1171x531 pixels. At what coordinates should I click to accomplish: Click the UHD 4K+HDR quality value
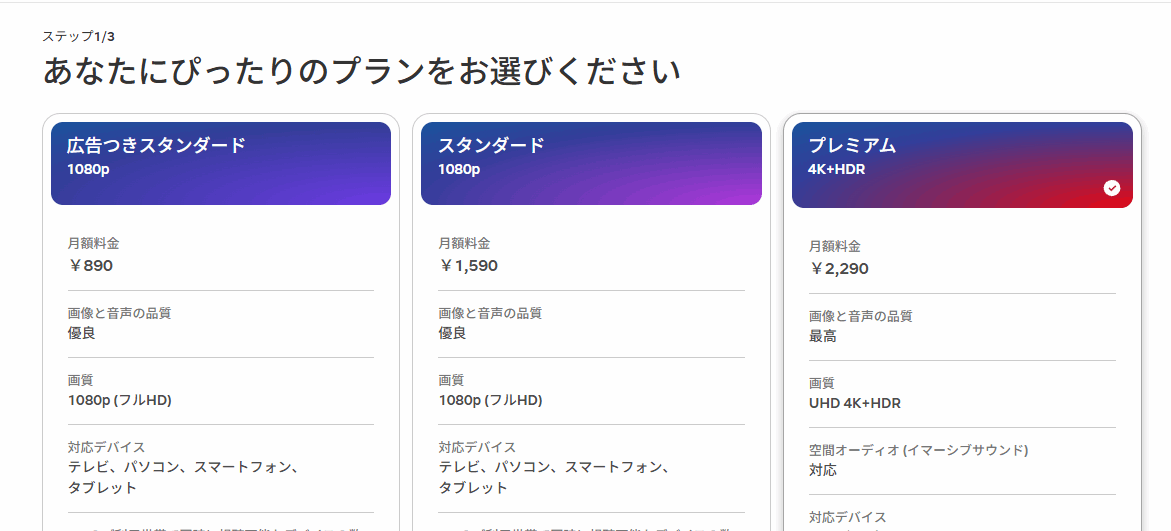[855, 403]
